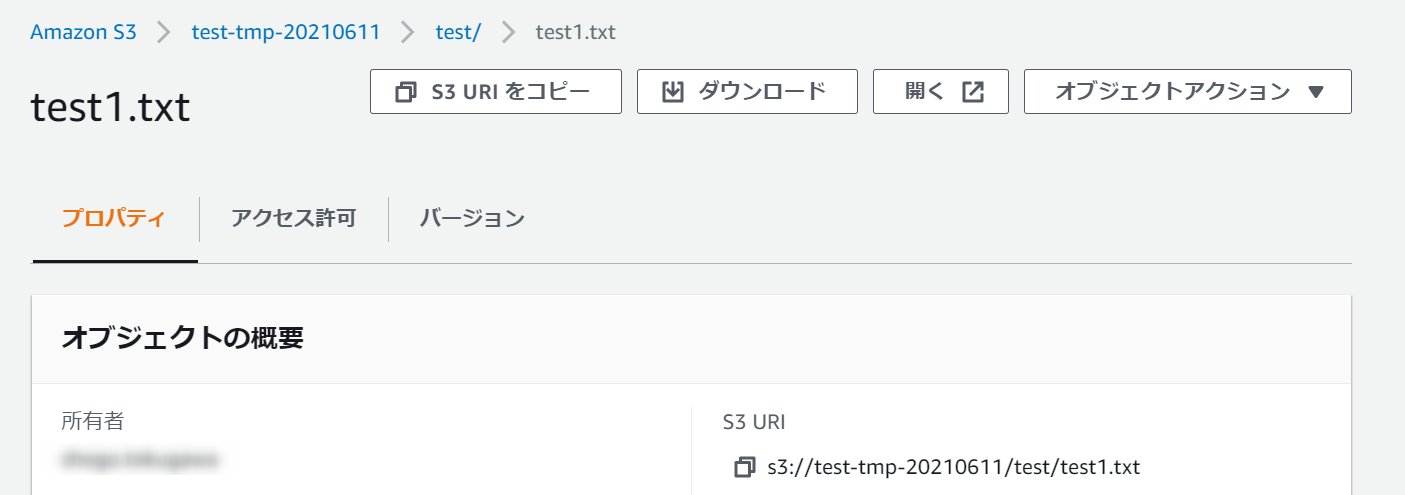Click the オブジェクトの概要 panel heading
Screen dimensions: 1405x495
pos(182,339)
